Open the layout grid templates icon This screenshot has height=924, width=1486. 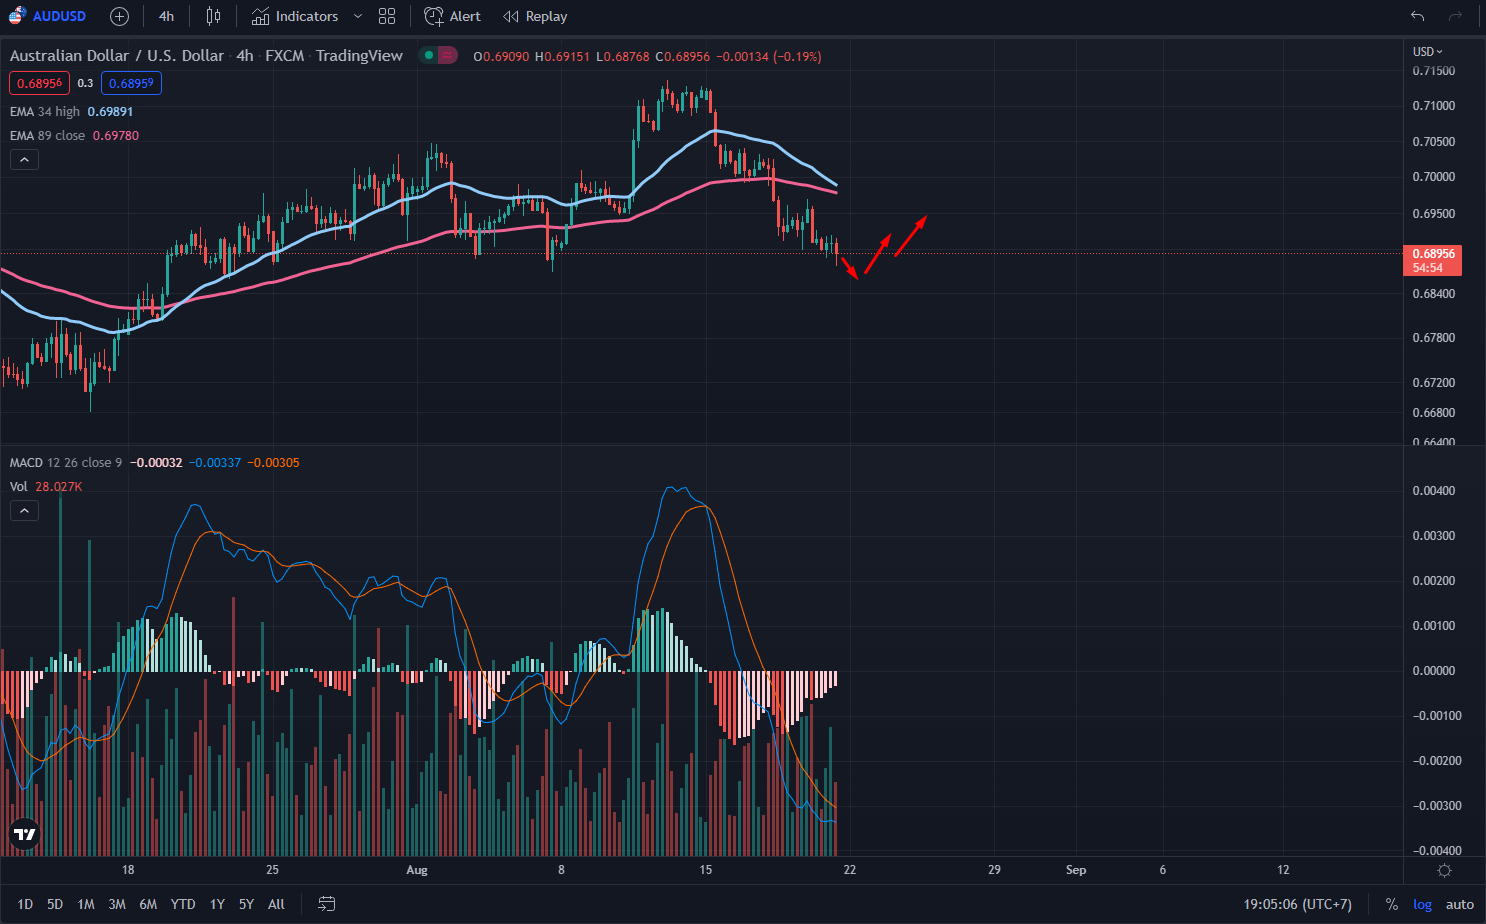click(387, 16)
